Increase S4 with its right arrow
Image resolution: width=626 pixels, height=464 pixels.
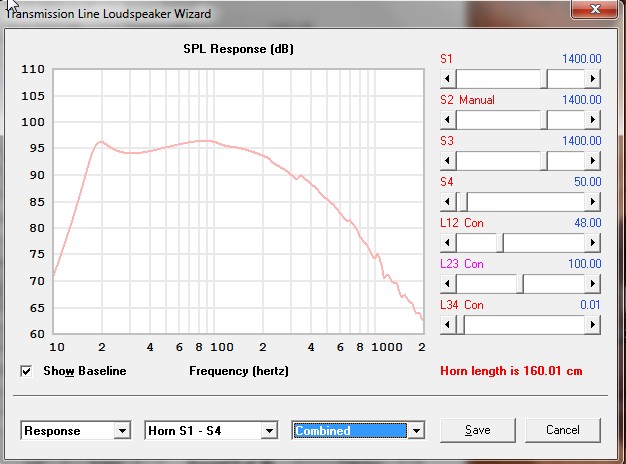click(x=593, y=202)
